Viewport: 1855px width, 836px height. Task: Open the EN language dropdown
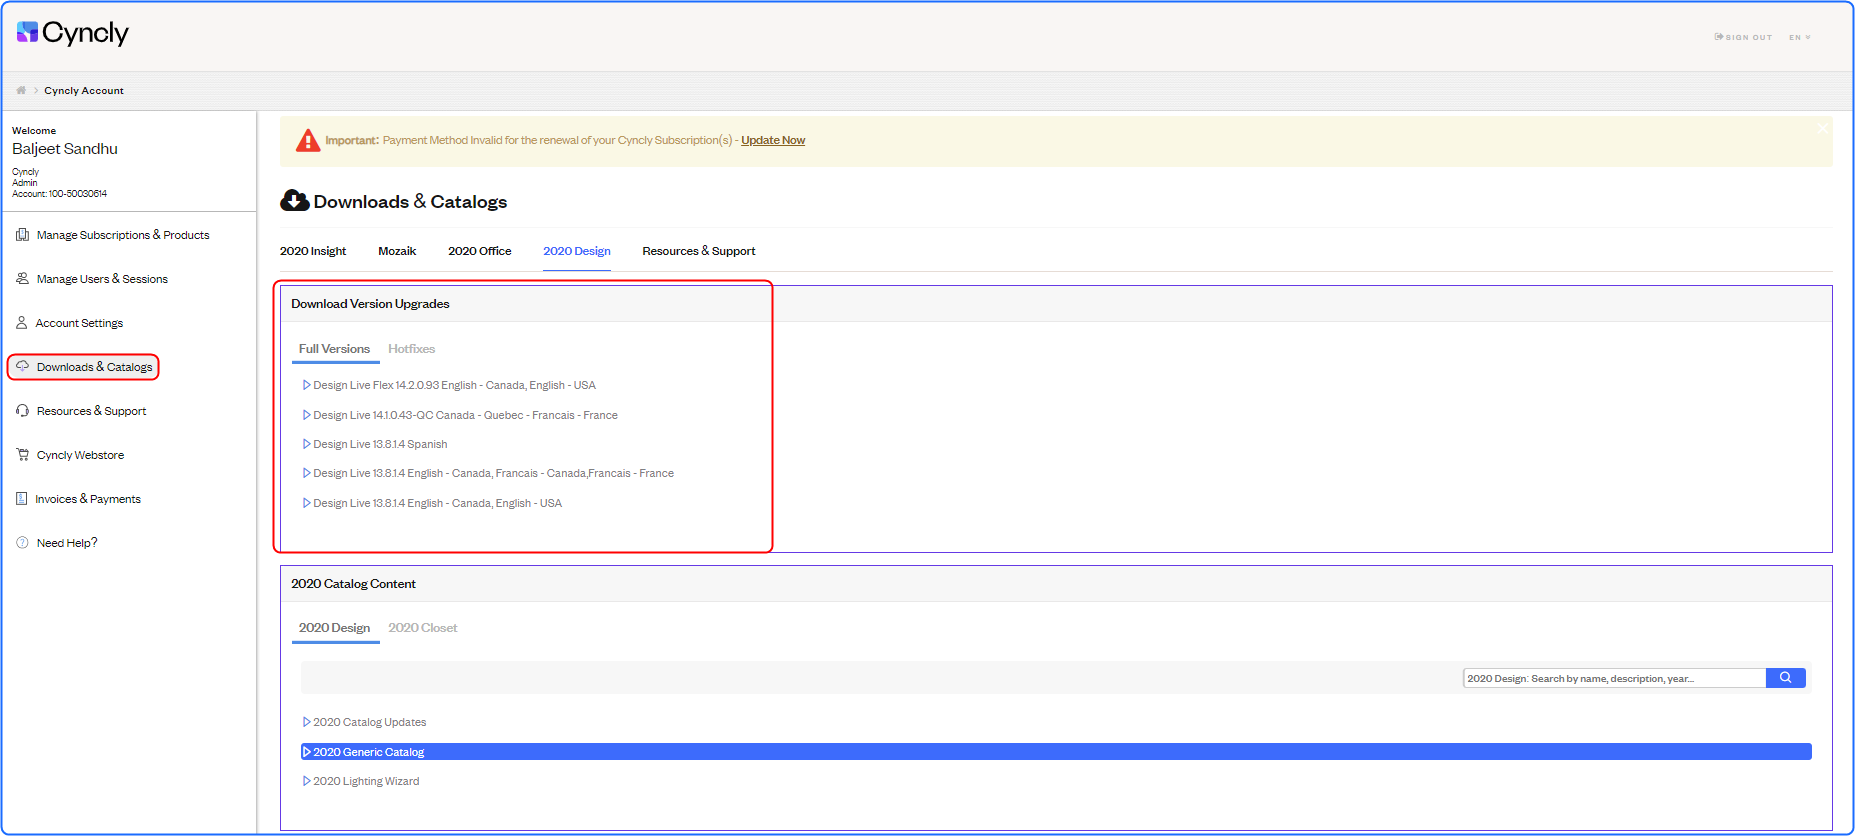pyautogui.click(x=1800, y=37)
